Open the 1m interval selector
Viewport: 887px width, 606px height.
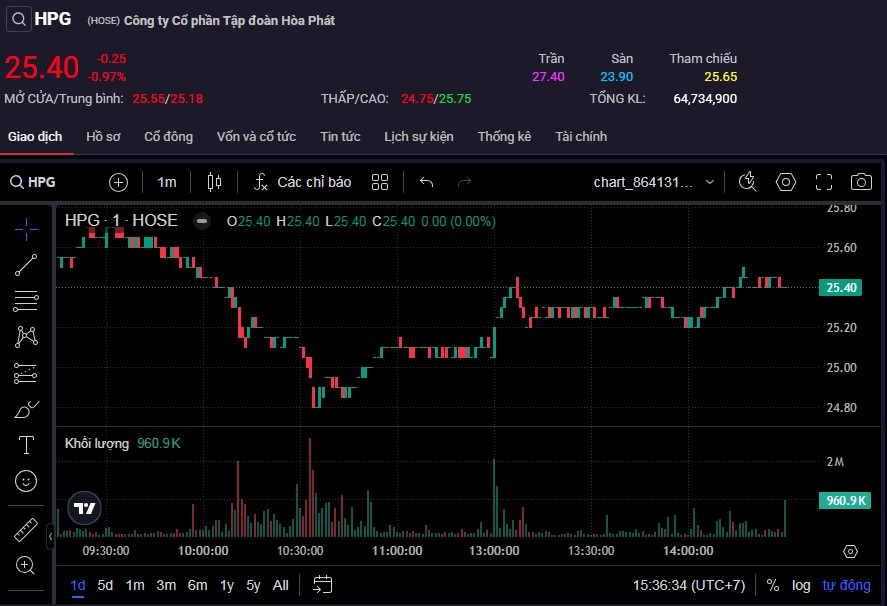[x=166, y=182]
